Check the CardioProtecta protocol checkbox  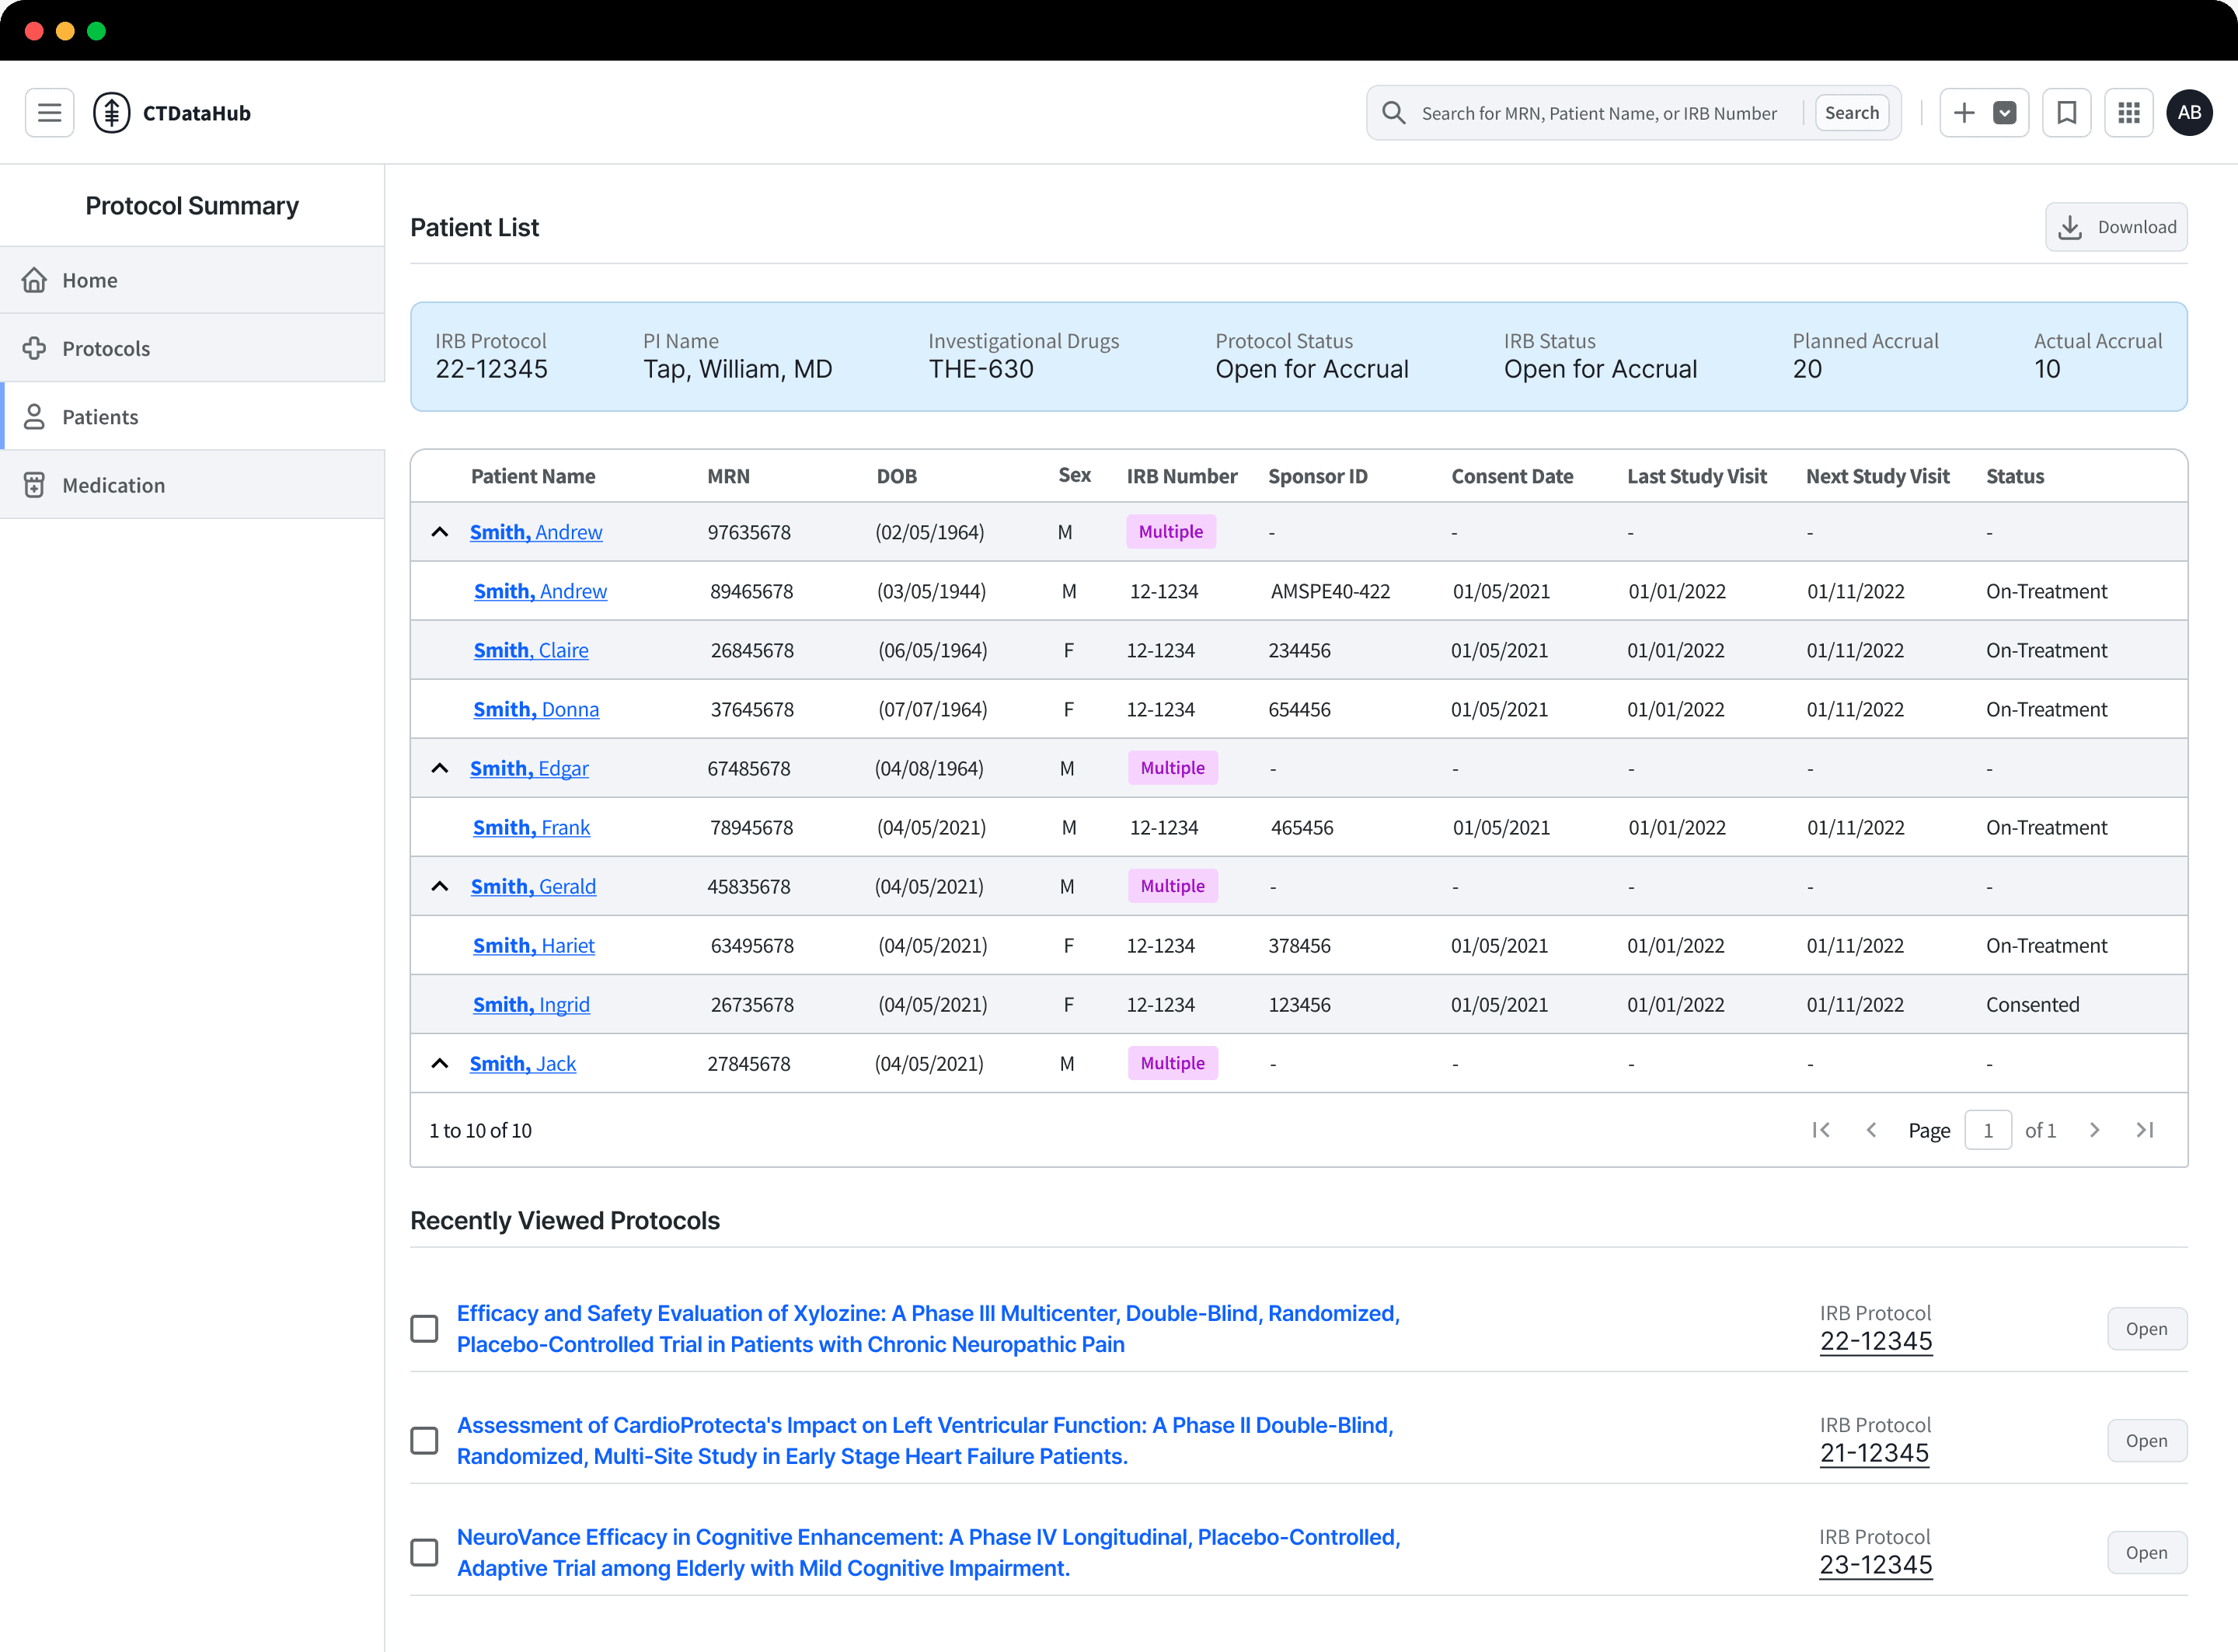click(424, 1440)
